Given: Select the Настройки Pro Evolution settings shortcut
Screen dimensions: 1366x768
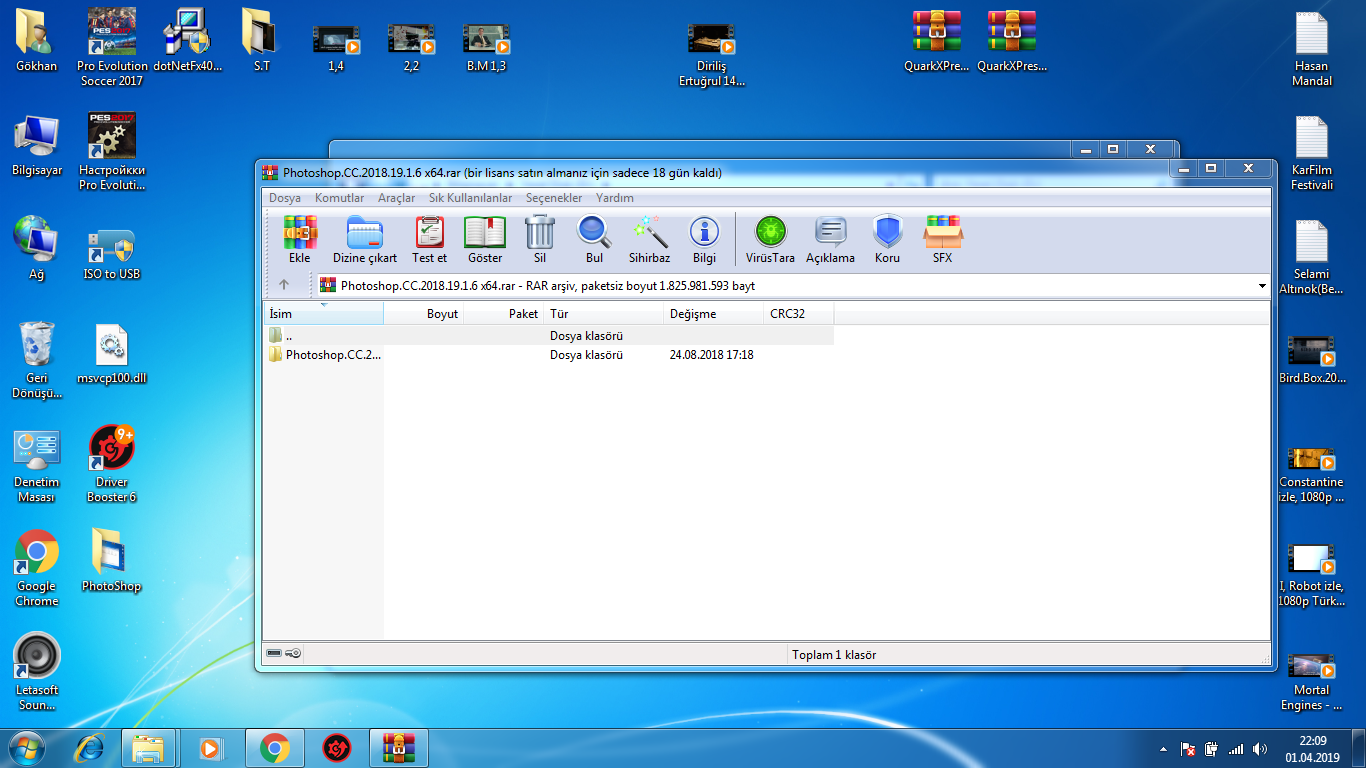Looking at the screenshot, I should click(x=112, y=152).
